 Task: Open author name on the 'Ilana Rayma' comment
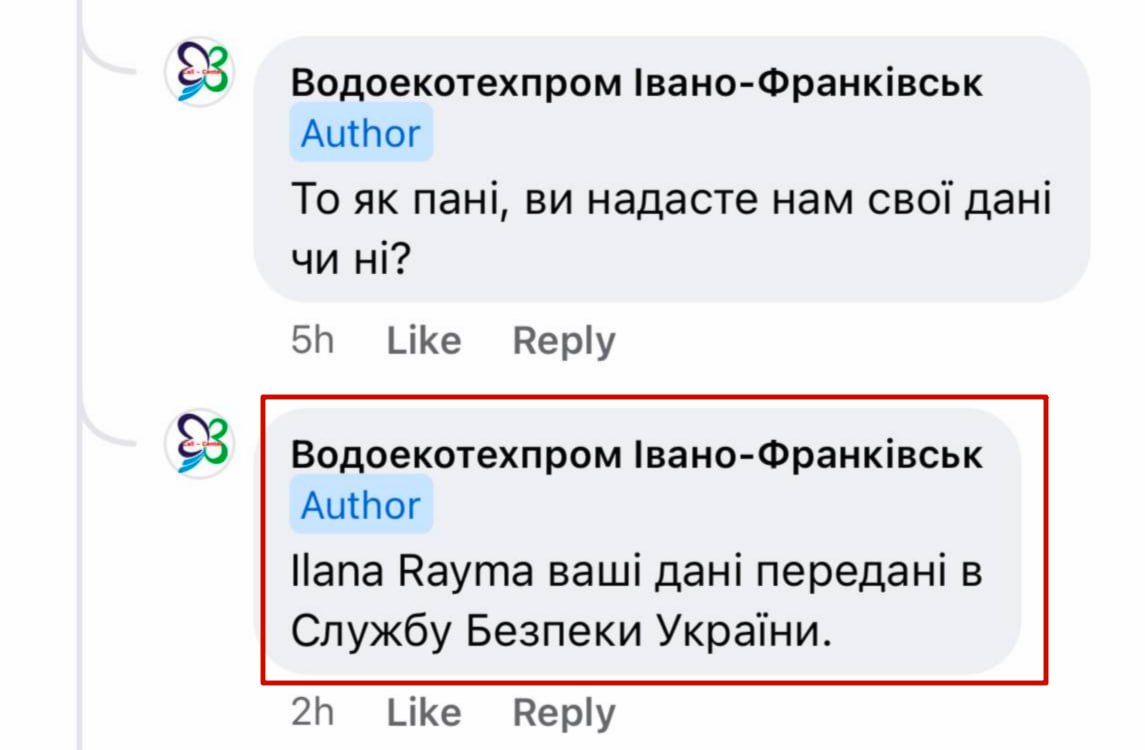coord(636,455)
